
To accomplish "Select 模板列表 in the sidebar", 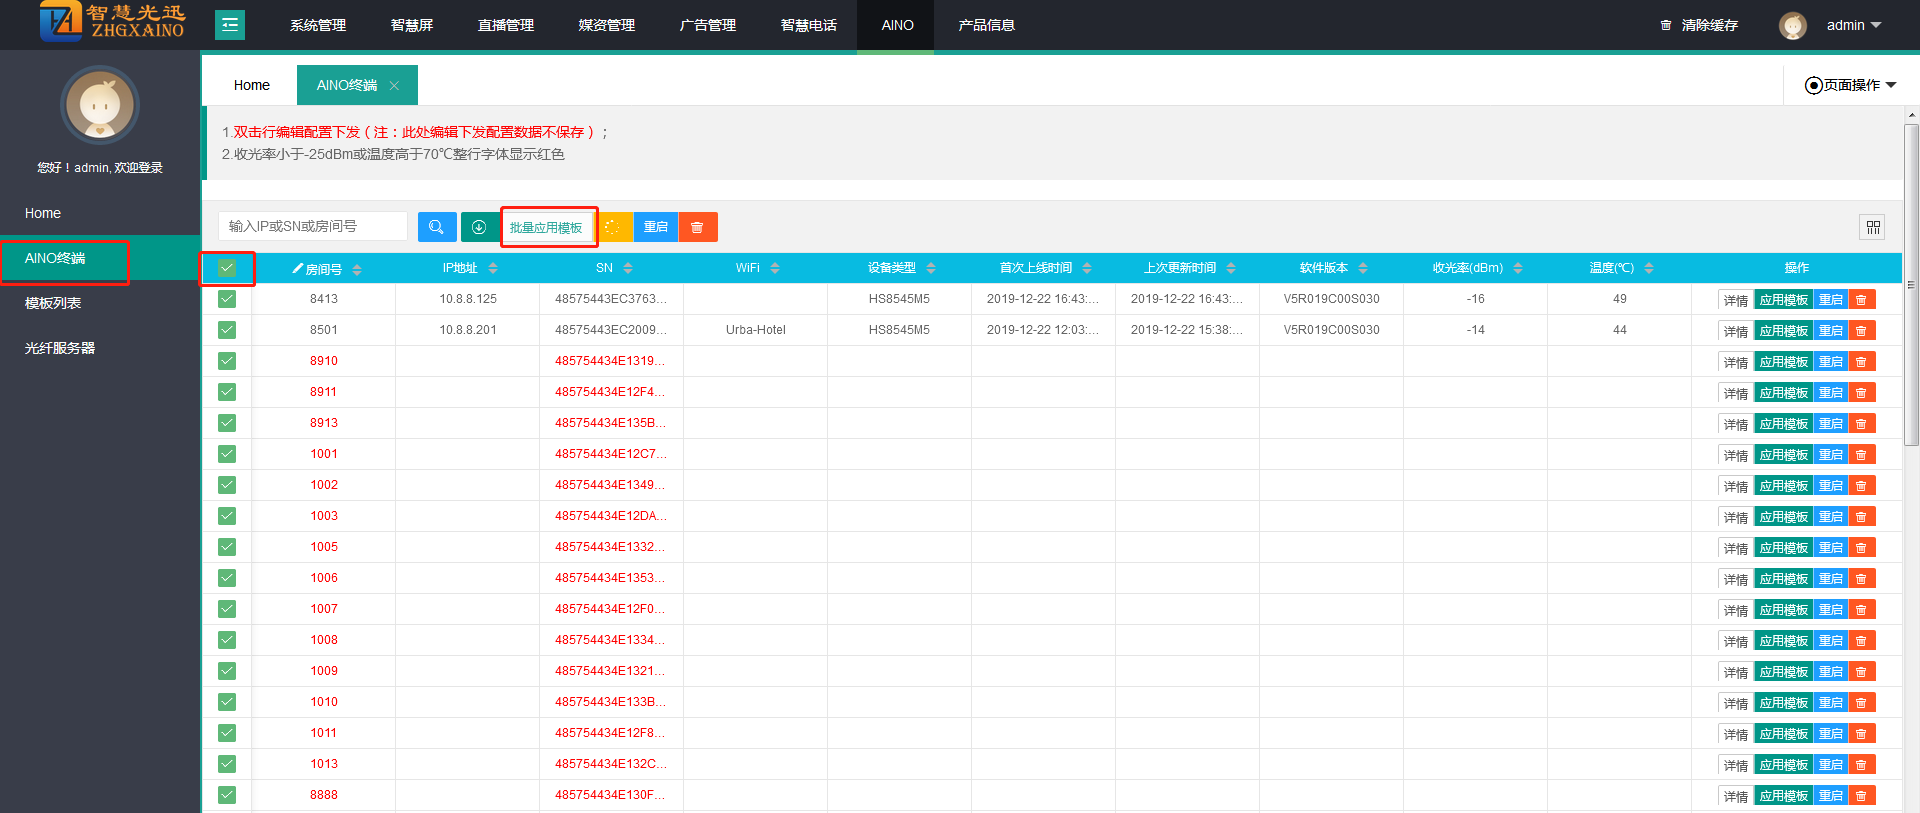I will tap(53, 303).
